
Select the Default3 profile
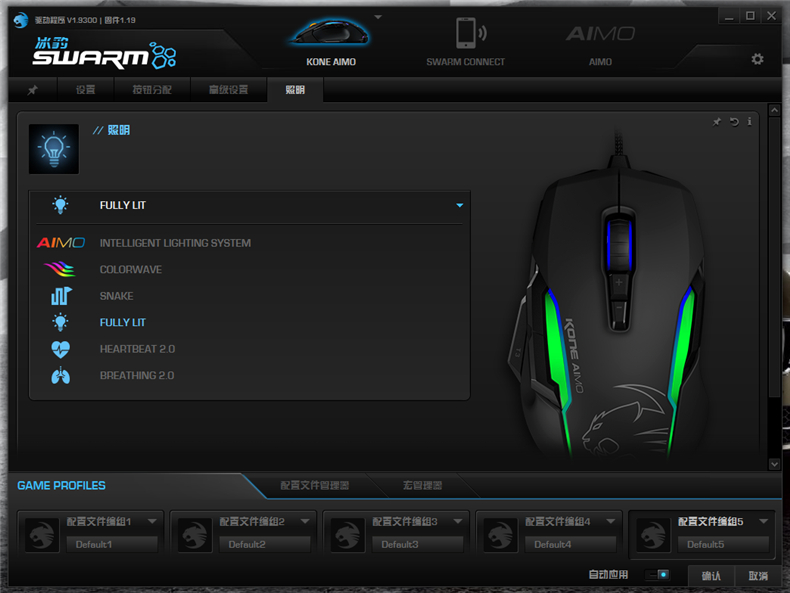pos(418,544)
